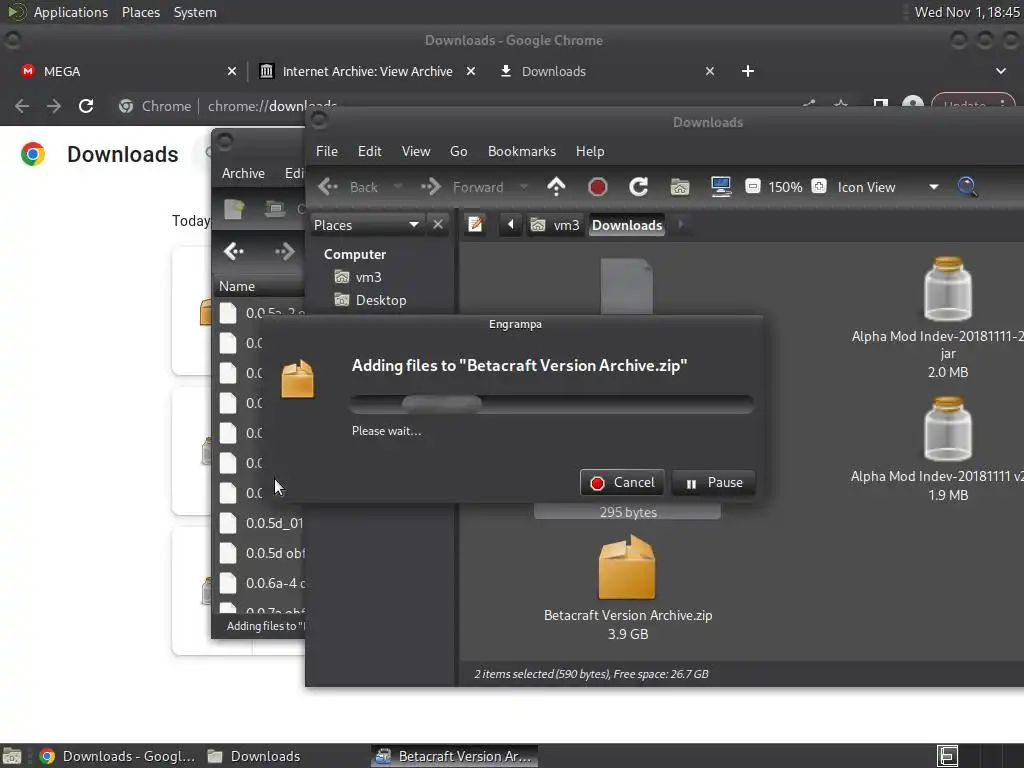Click the red Stop loading icon
This screenshot has width=1024, height=768.
click(597, 187)
